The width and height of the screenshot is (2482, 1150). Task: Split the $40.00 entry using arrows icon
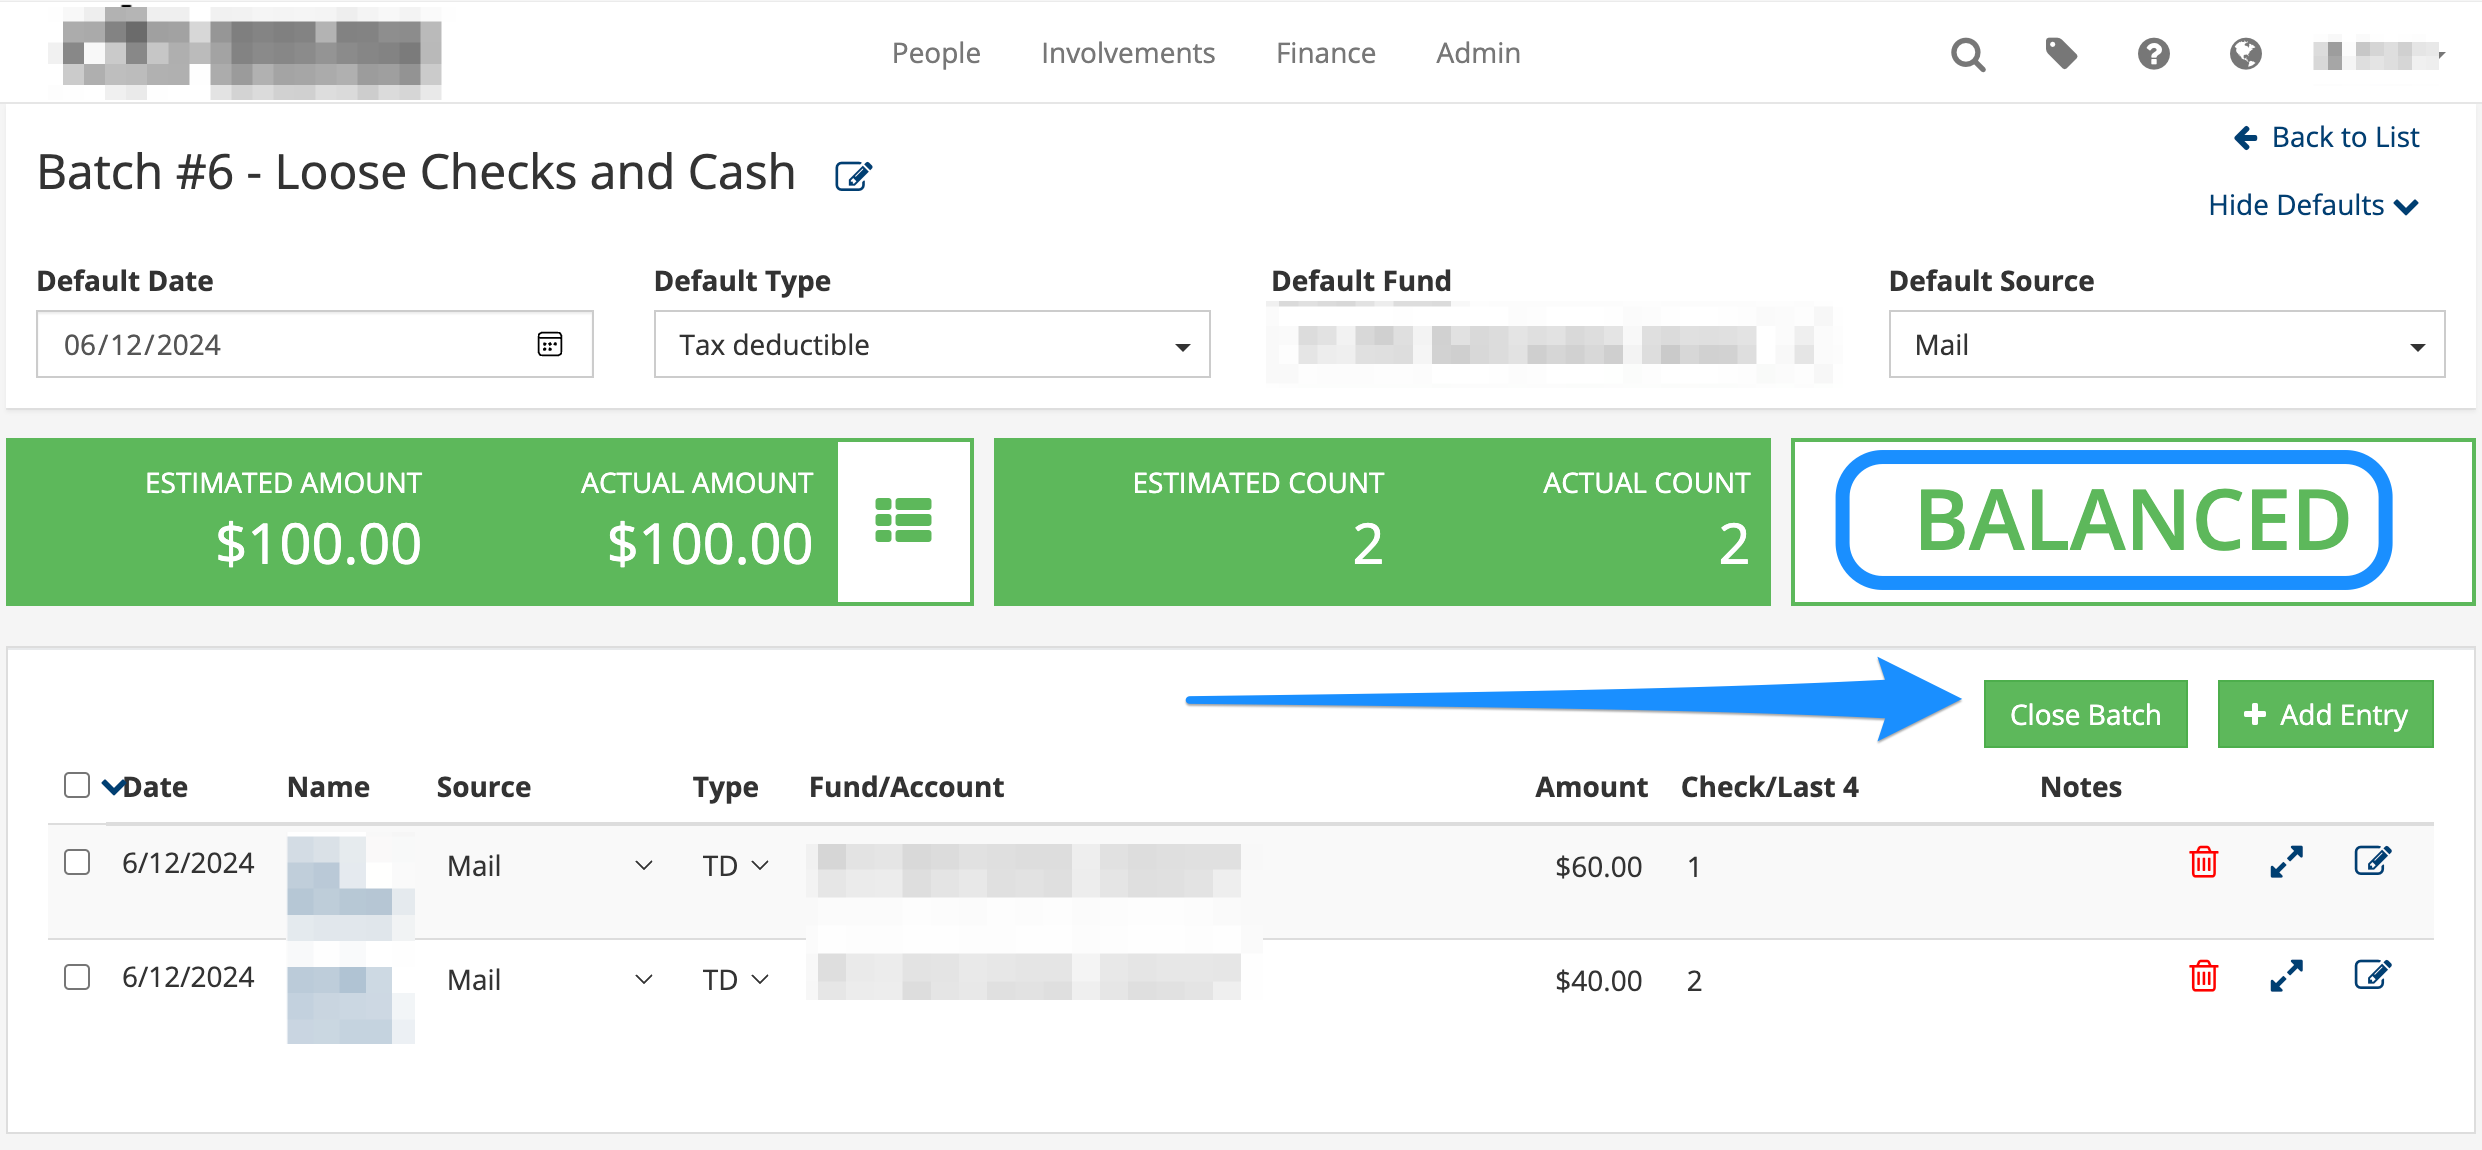click(x=2286, y=975)
